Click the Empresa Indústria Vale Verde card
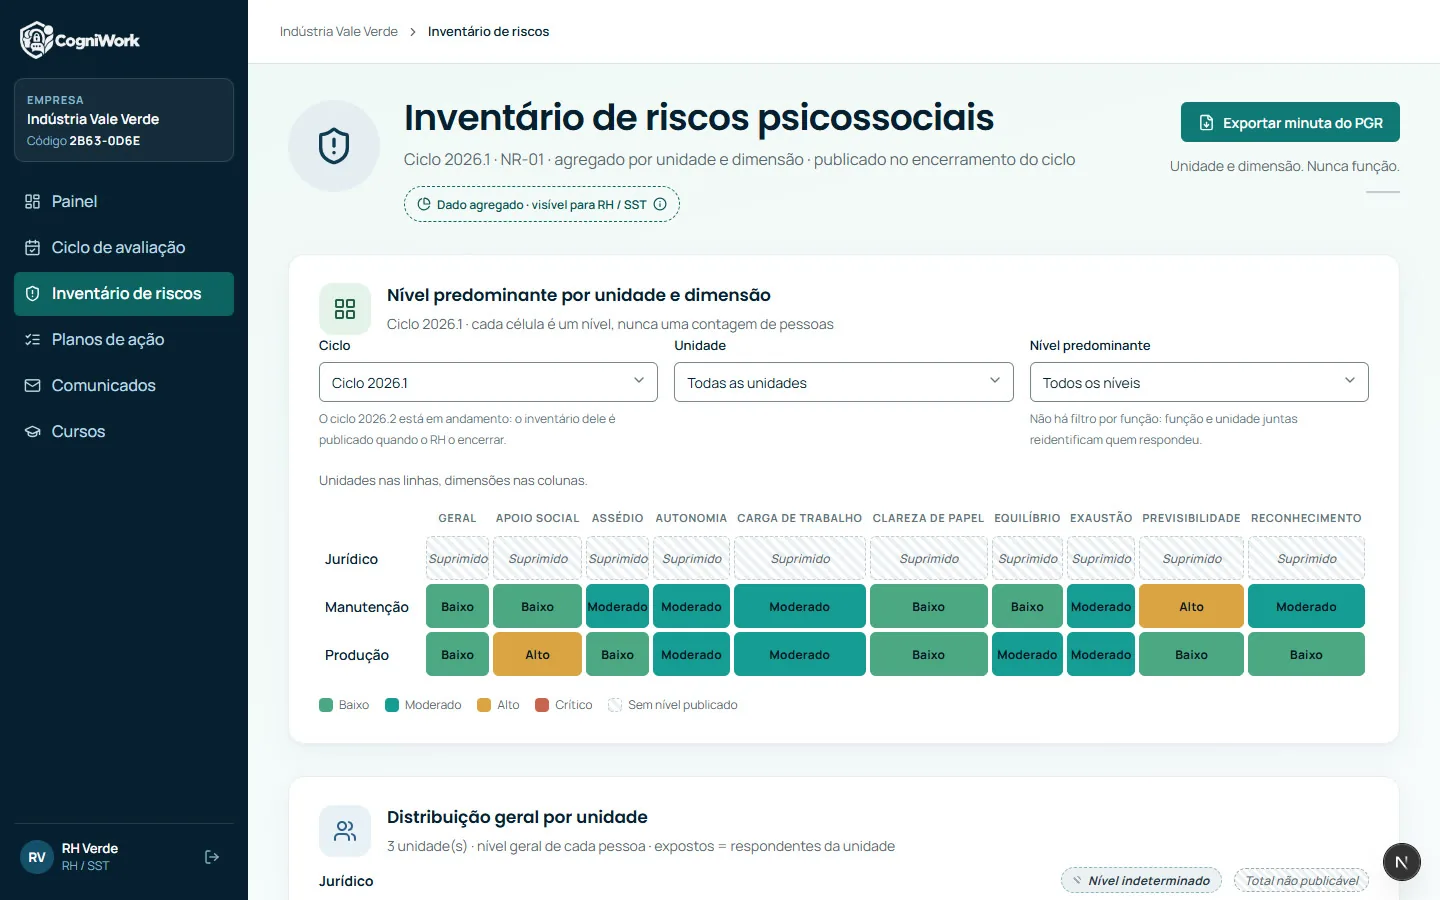 click(x=124, y=120)
